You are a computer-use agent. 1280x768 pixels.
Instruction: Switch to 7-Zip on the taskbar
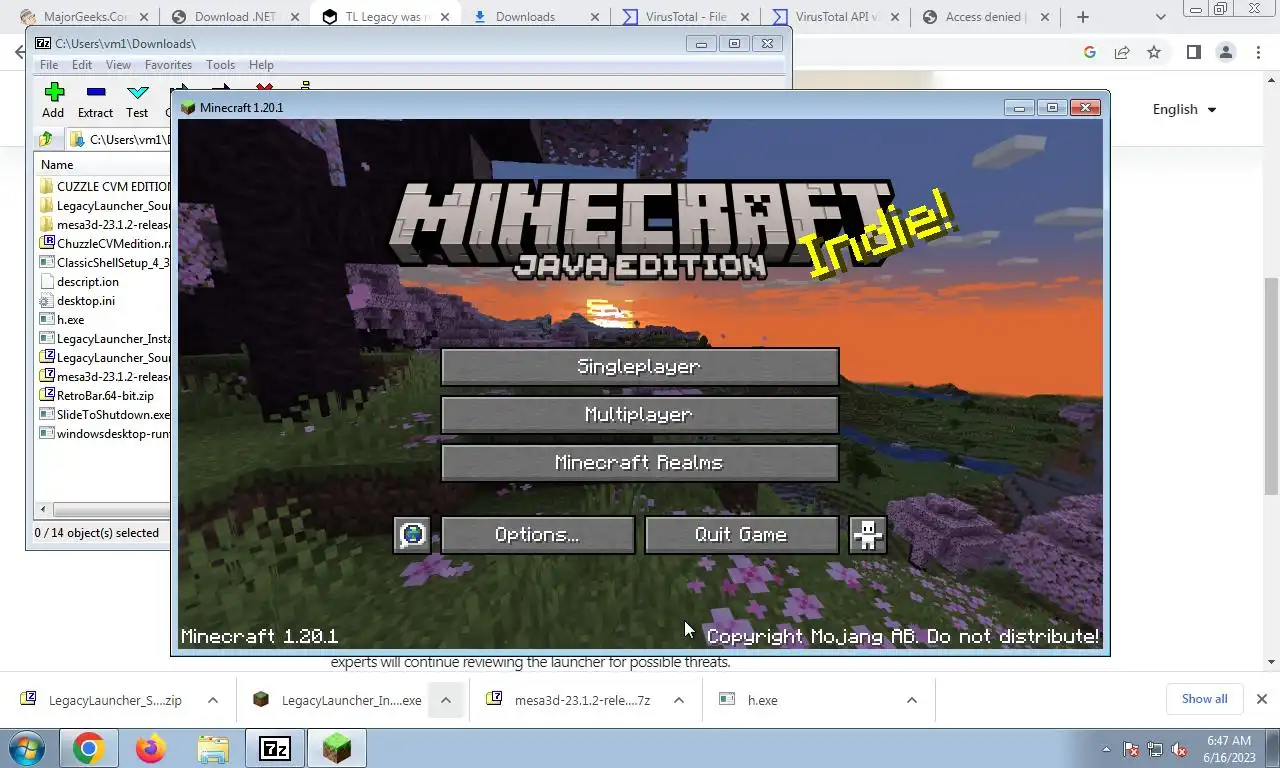[274, 748]
